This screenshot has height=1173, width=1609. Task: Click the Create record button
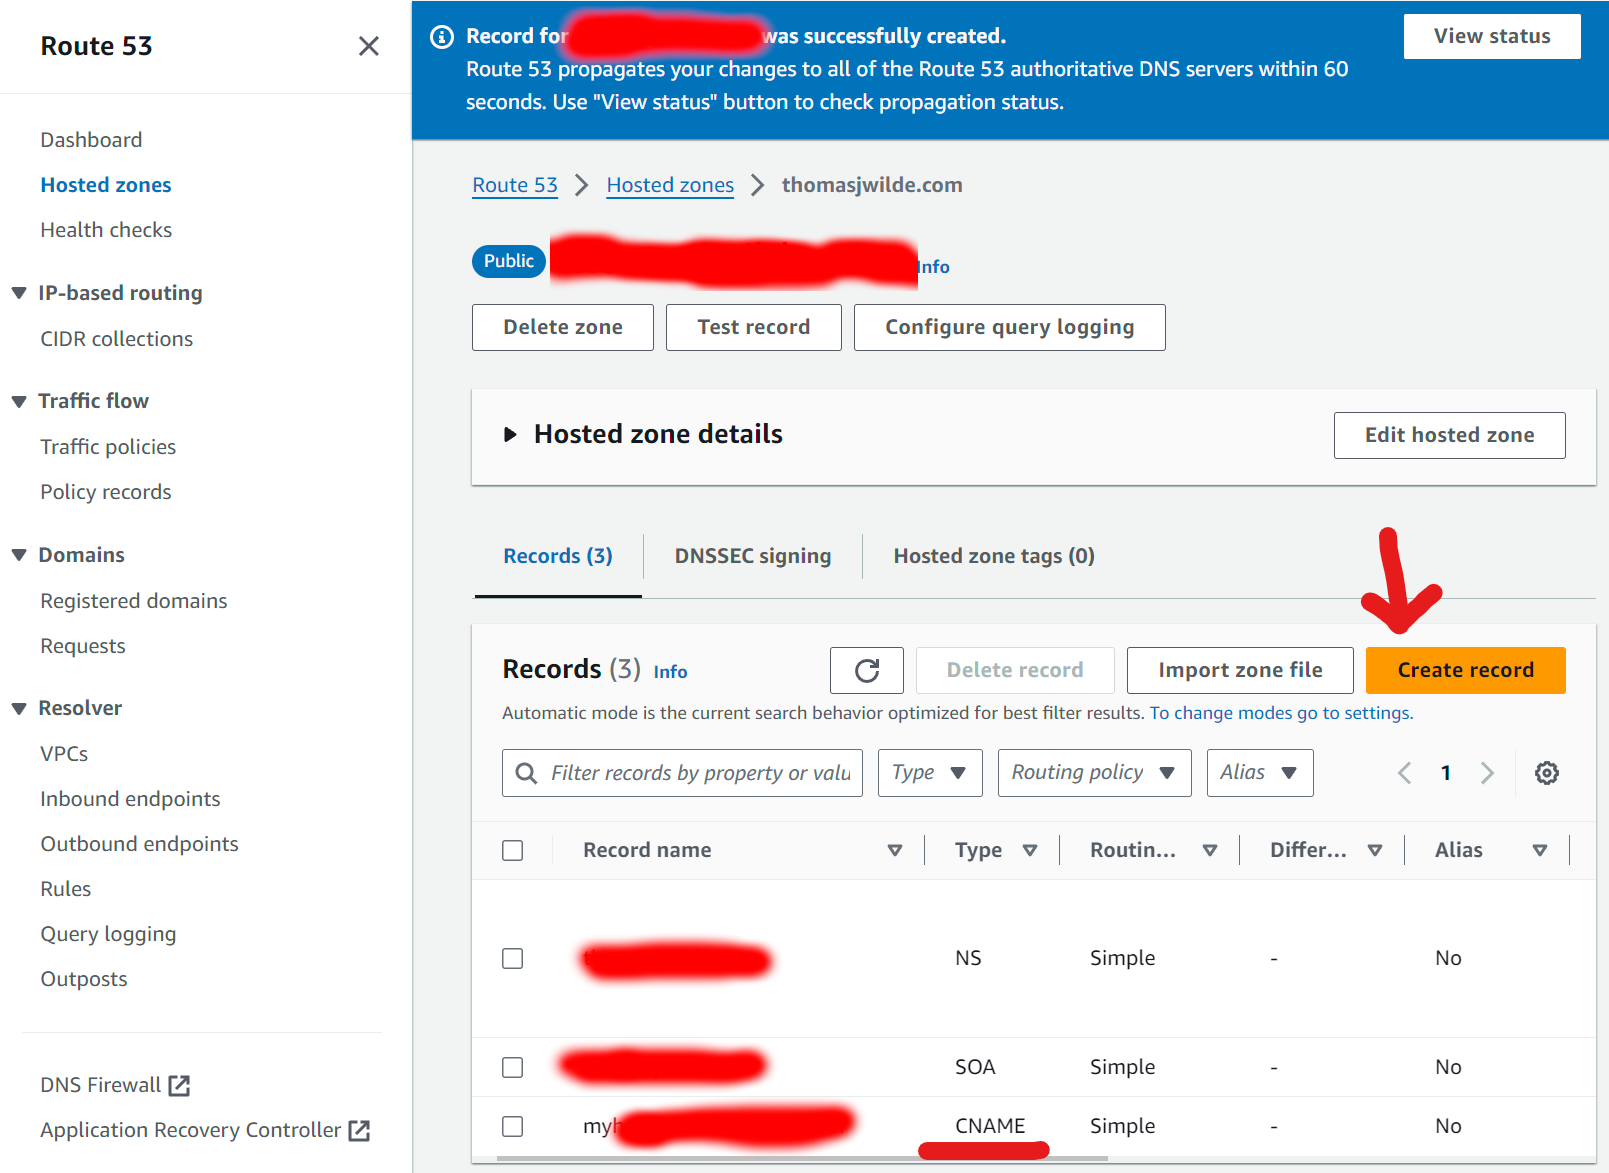point(1465,670)
